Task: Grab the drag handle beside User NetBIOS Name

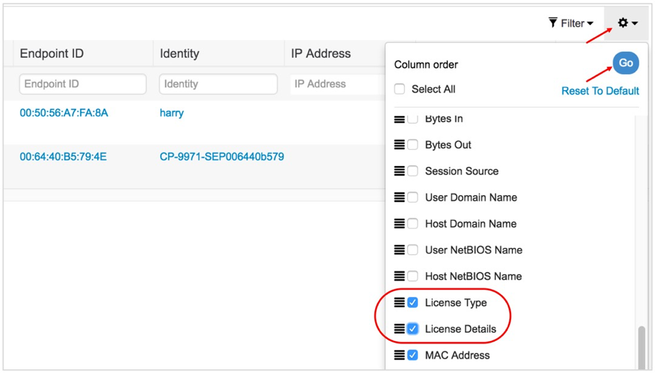Action: [399, 250]
